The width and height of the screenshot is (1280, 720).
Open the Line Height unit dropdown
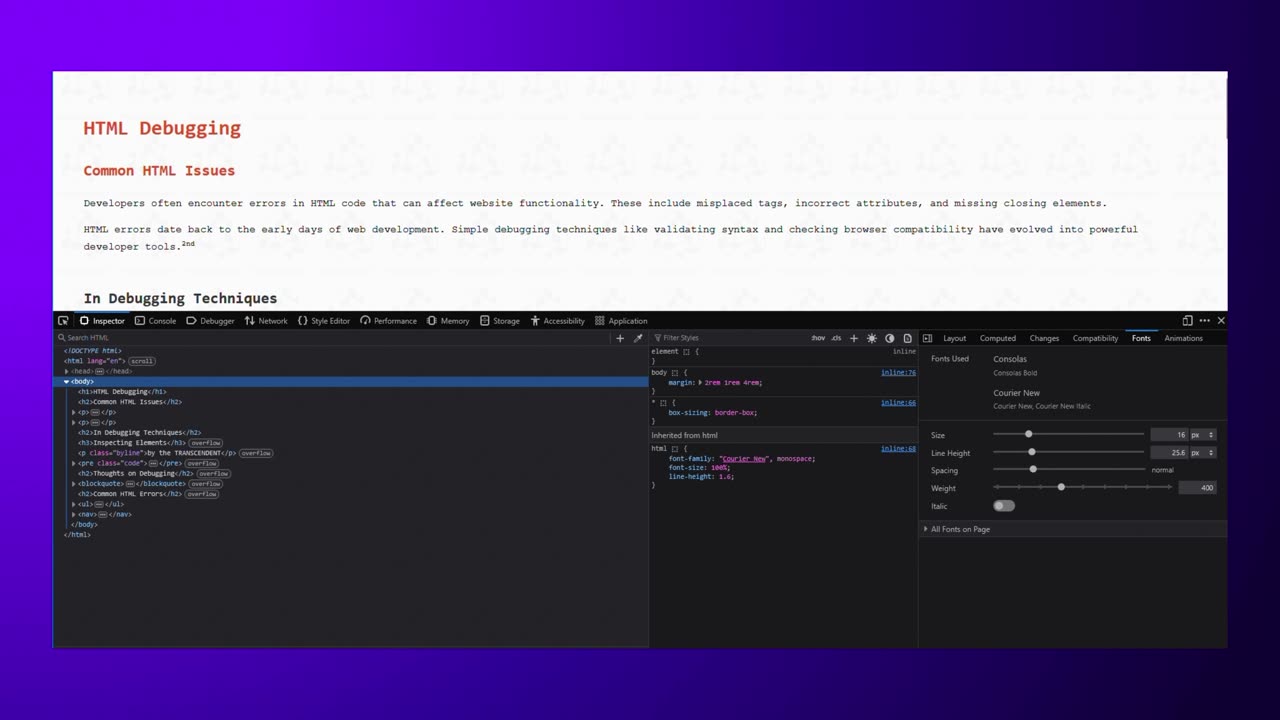point(1203,453)
